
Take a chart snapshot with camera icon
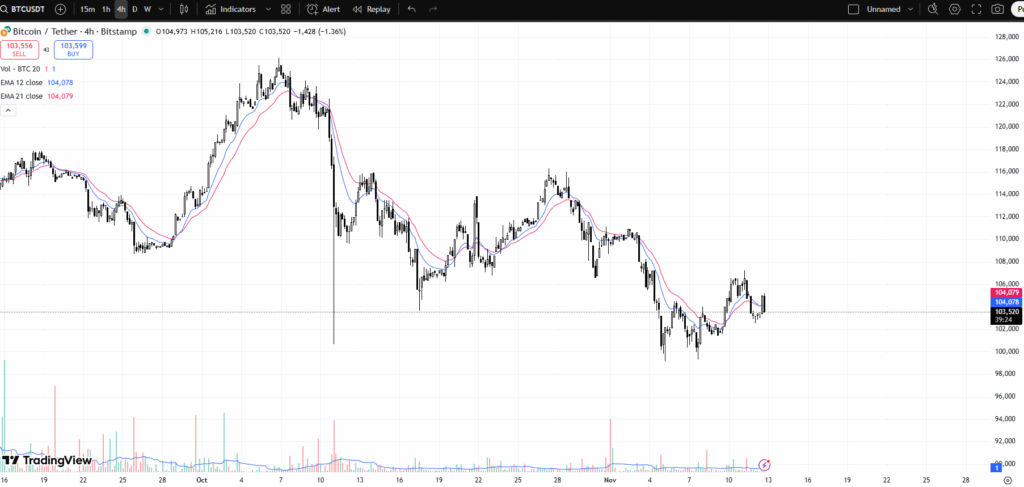pyautogui.click(x=997, y=9)
